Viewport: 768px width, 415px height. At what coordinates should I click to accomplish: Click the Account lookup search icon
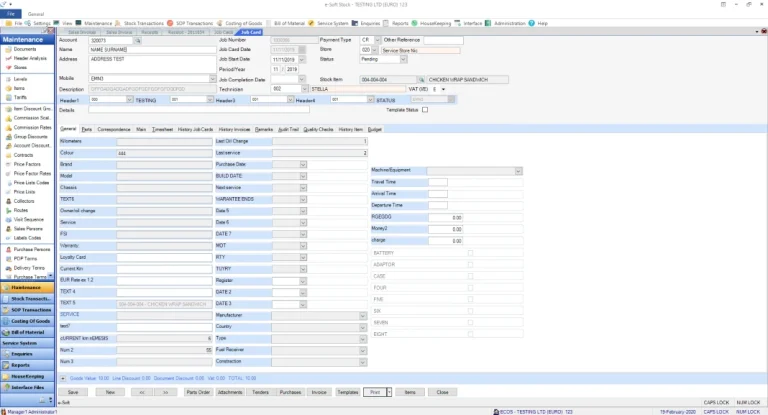(x=138, y=40)
